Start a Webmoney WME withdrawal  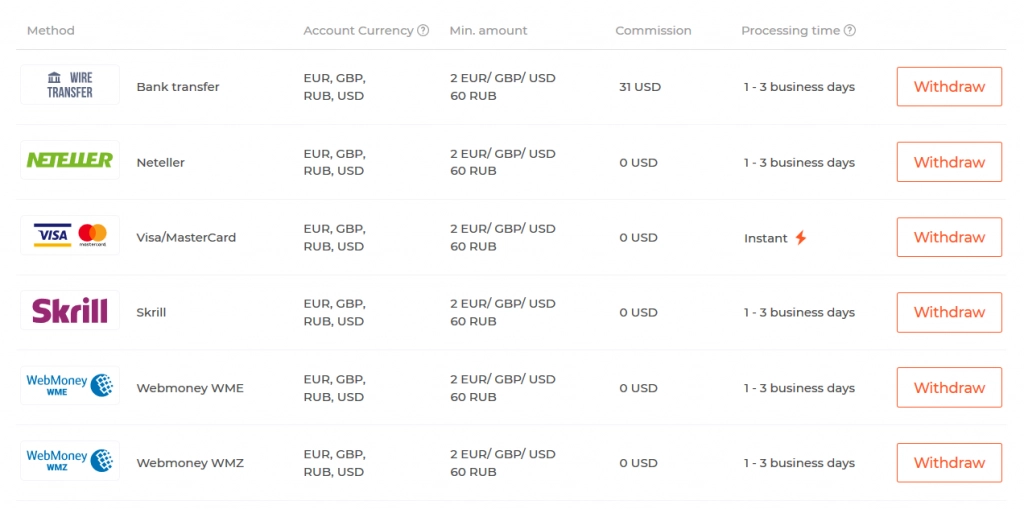click(949, 387)
